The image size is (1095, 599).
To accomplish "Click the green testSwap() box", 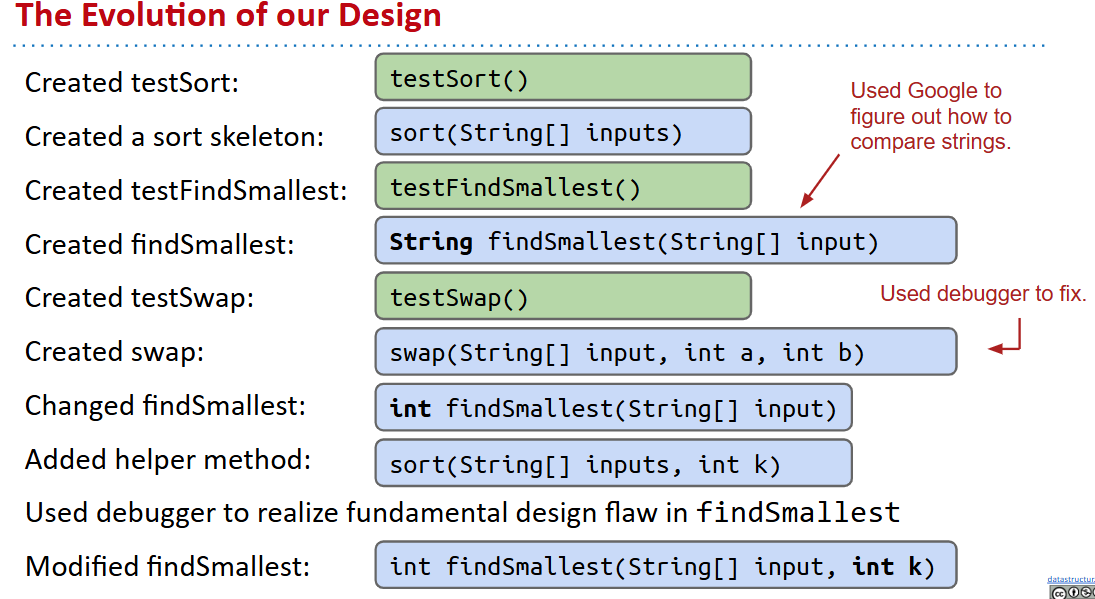I will (x=562, y=297).
